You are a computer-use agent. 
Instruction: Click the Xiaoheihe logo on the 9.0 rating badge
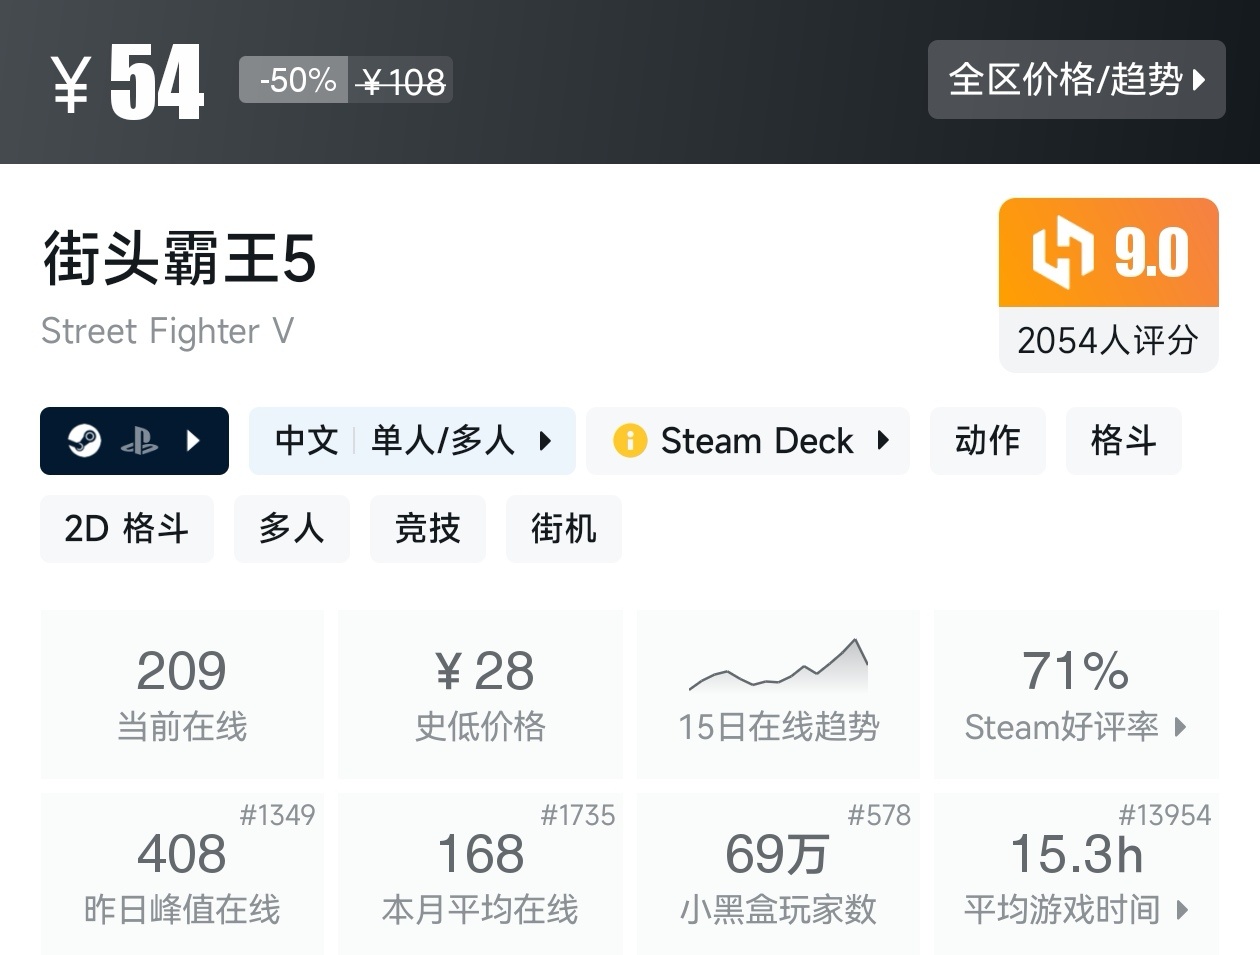point(1062,251)
